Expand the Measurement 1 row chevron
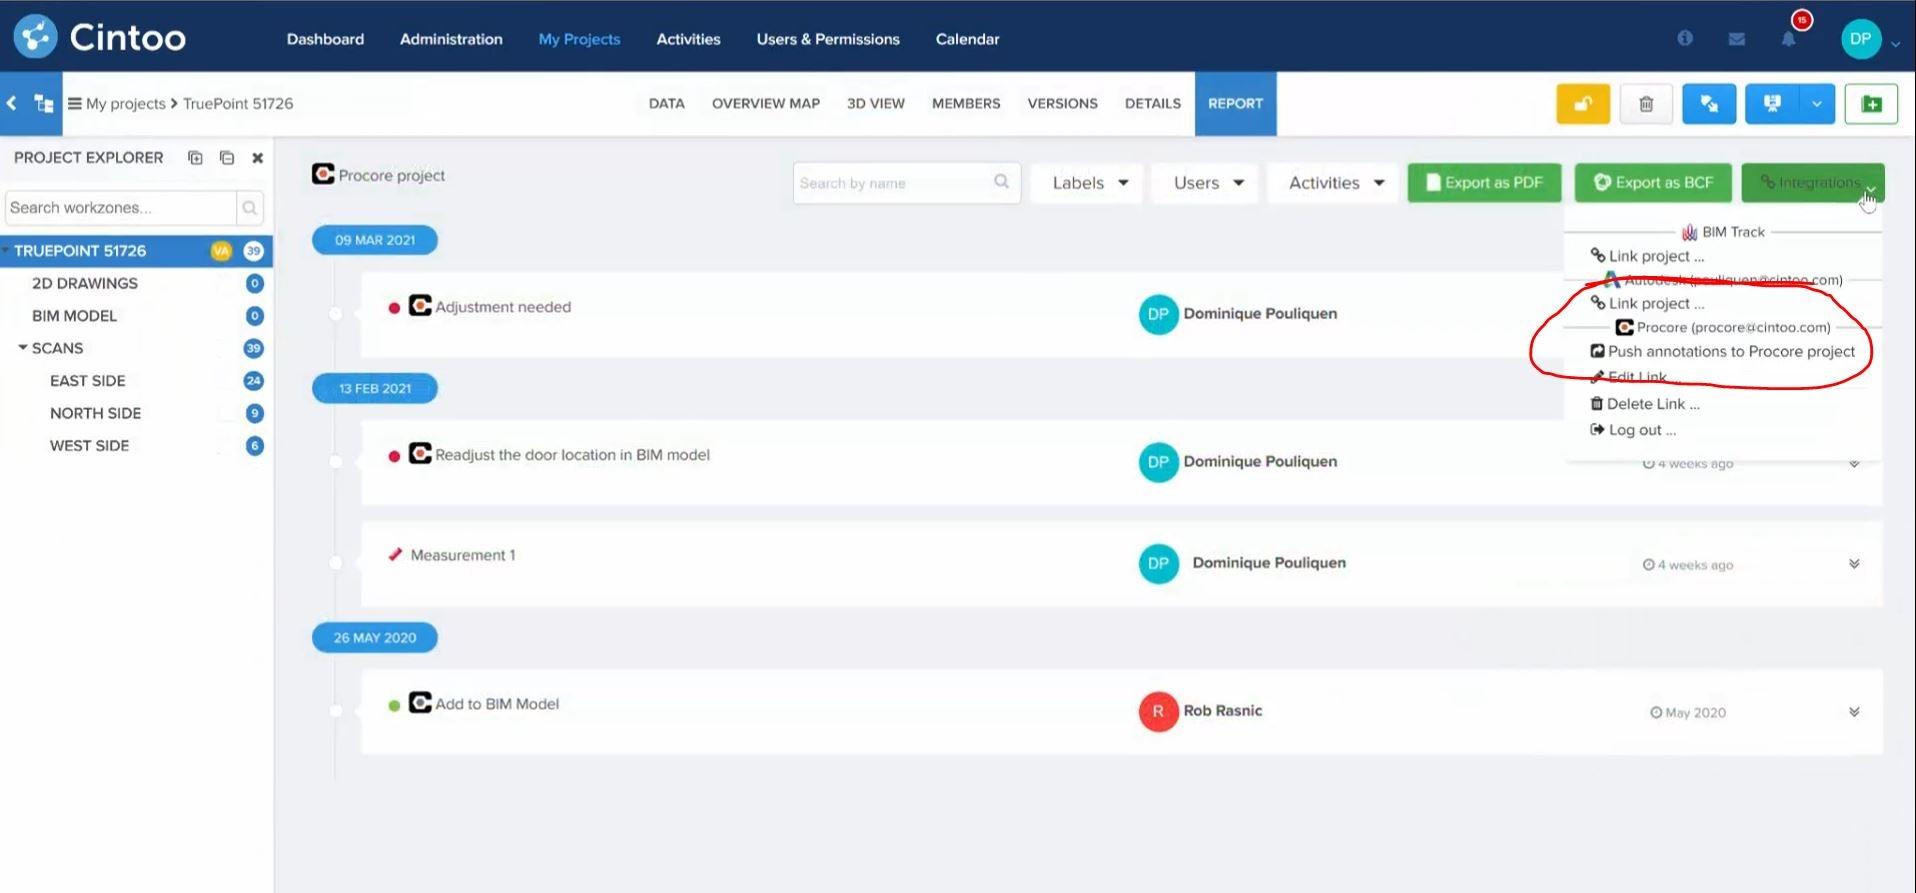The image size is (1916, 893). coord(1854,564)
